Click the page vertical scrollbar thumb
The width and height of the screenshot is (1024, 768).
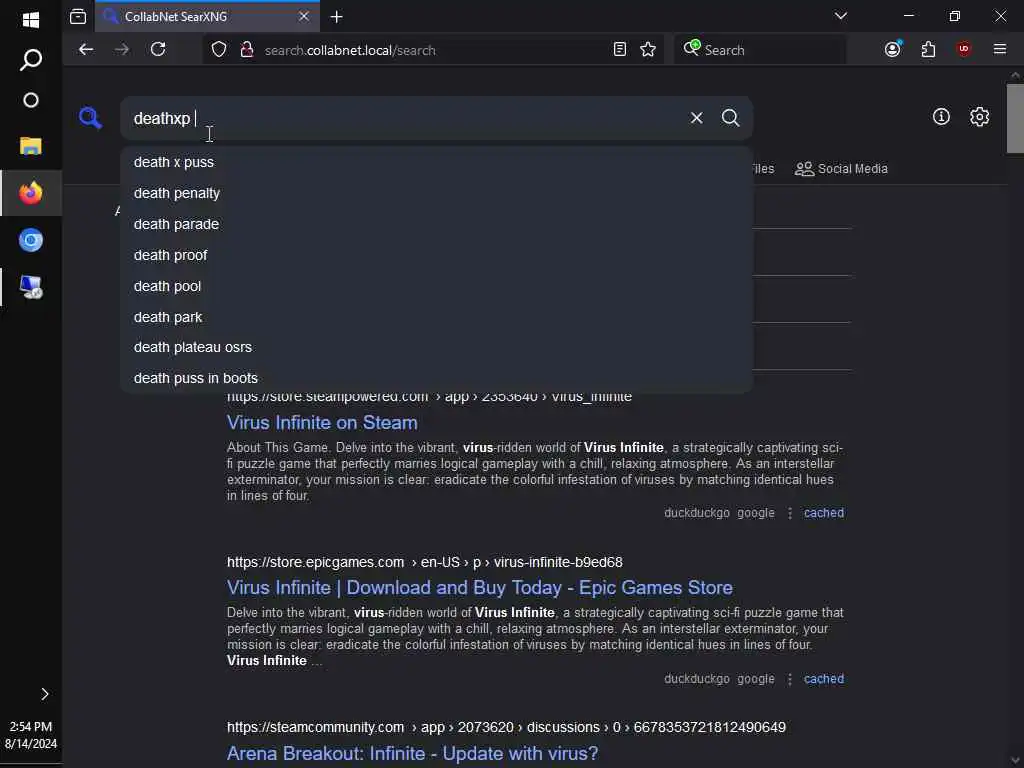(x=1015, y=118)
